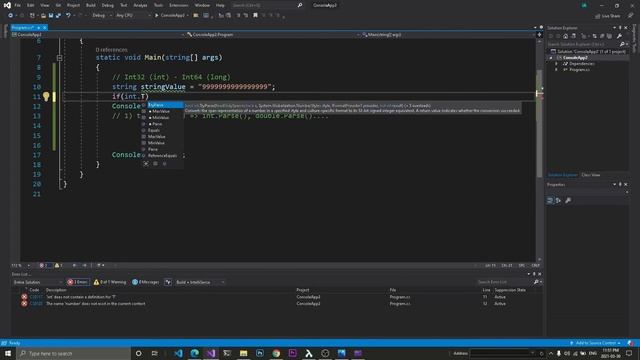Viewport: 640px width, 360px height.
Task: Collapse the Main method outline box
Action: click(x=60, y=58)
